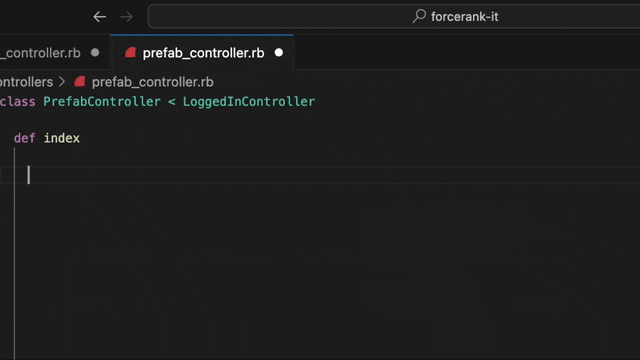Click the def keyword

(24, 138)
